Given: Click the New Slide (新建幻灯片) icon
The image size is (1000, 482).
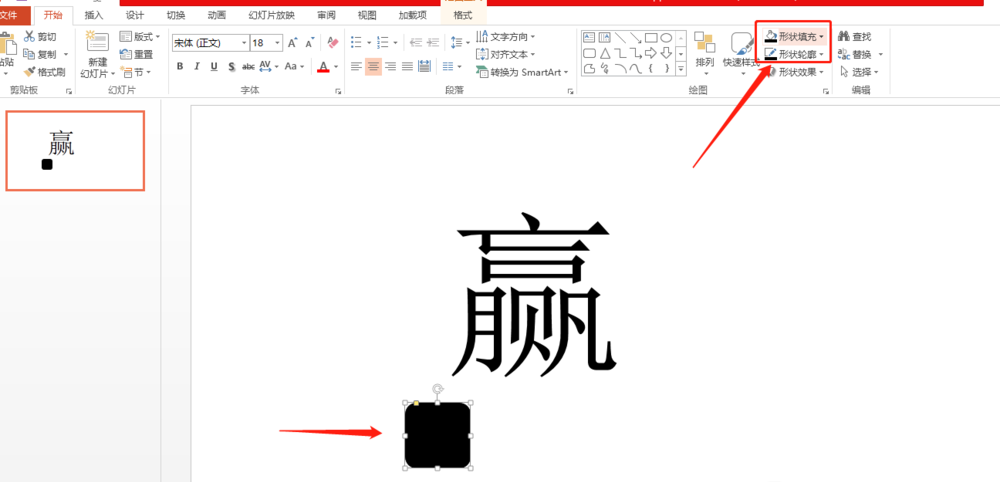Looking at the screenshot, I should [98, 43].
